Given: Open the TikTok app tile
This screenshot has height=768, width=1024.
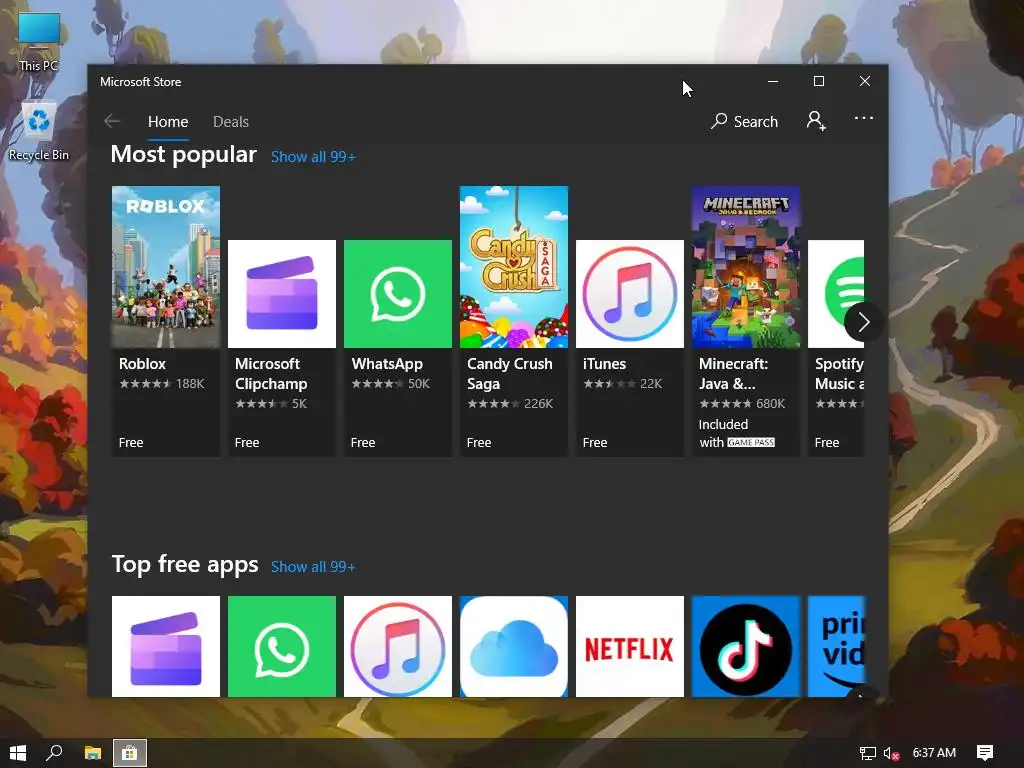Looking at the screenshot, I should pos(746,647).
